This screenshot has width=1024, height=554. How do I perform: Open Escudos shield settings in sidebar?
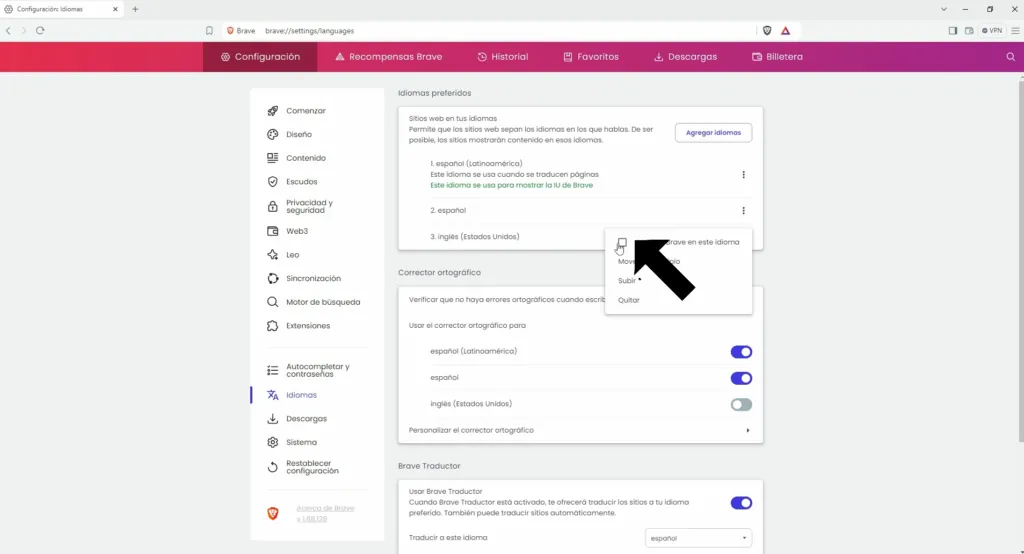tap(292, 181)
